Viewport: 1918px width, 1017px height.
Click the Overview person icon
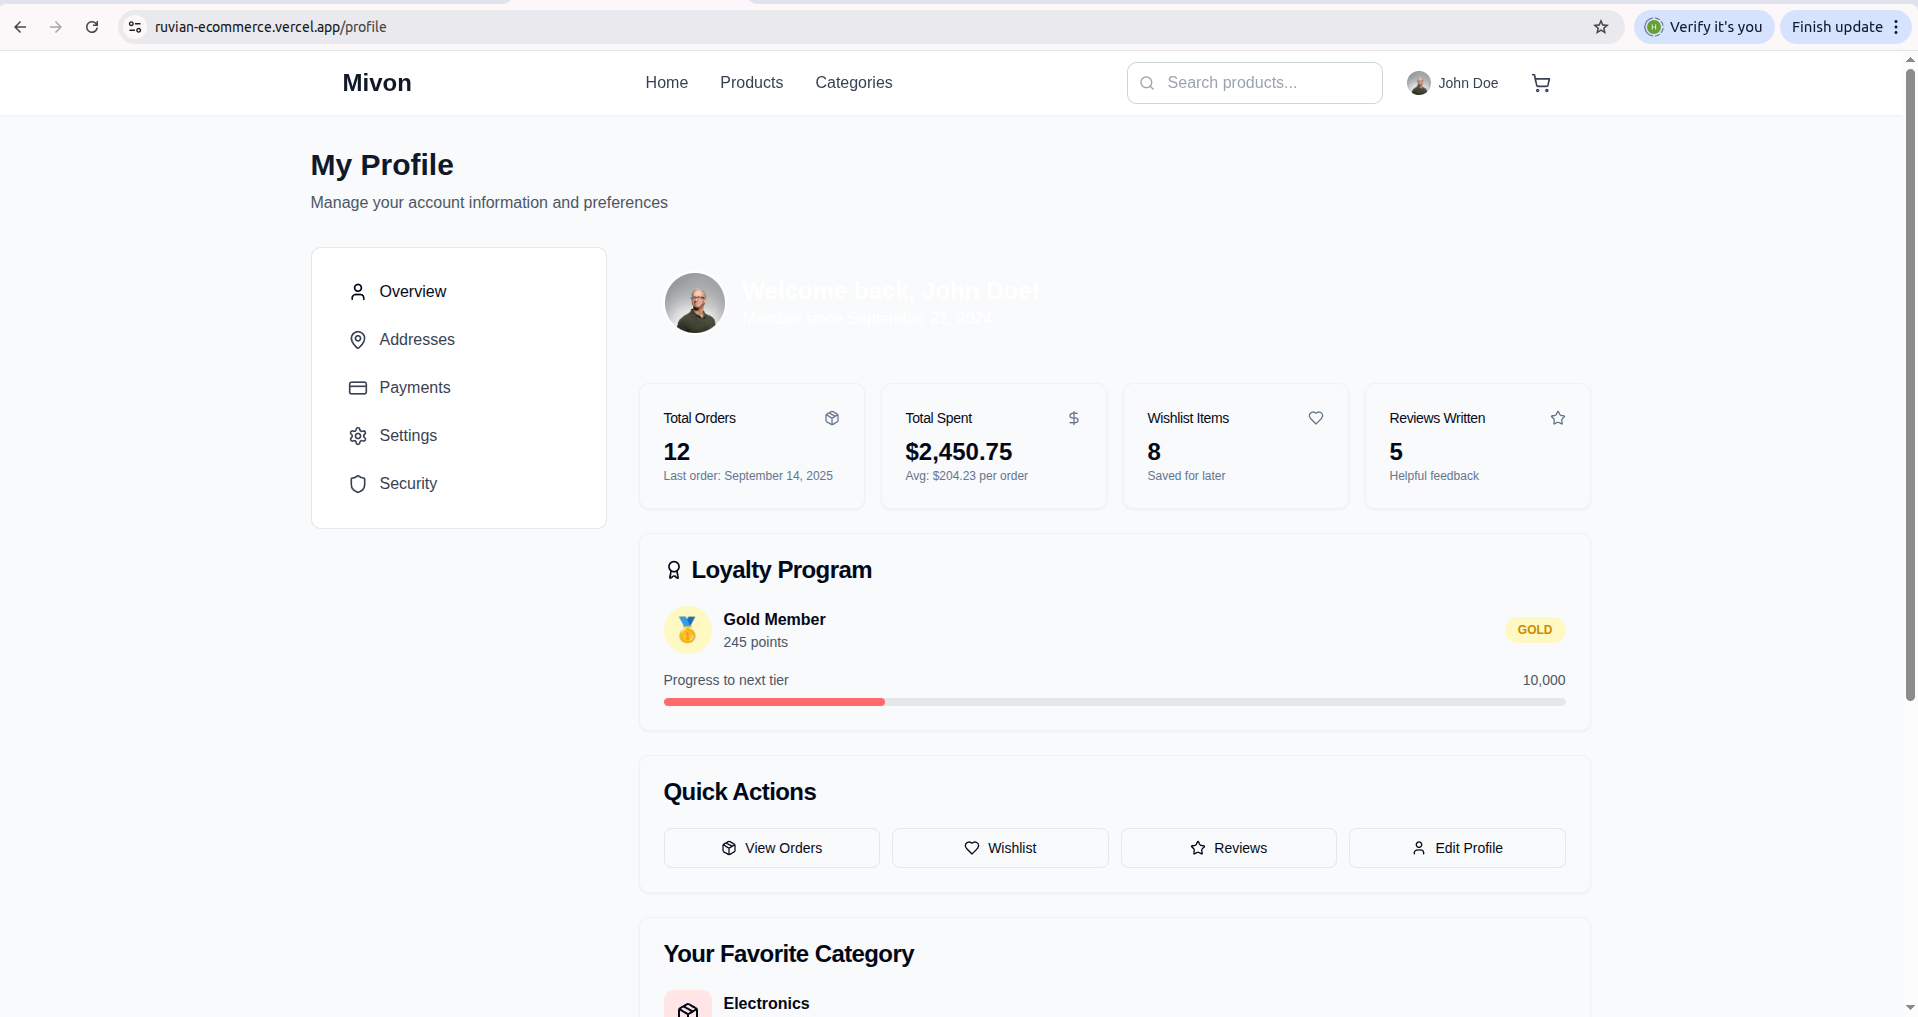pos(358,292)
